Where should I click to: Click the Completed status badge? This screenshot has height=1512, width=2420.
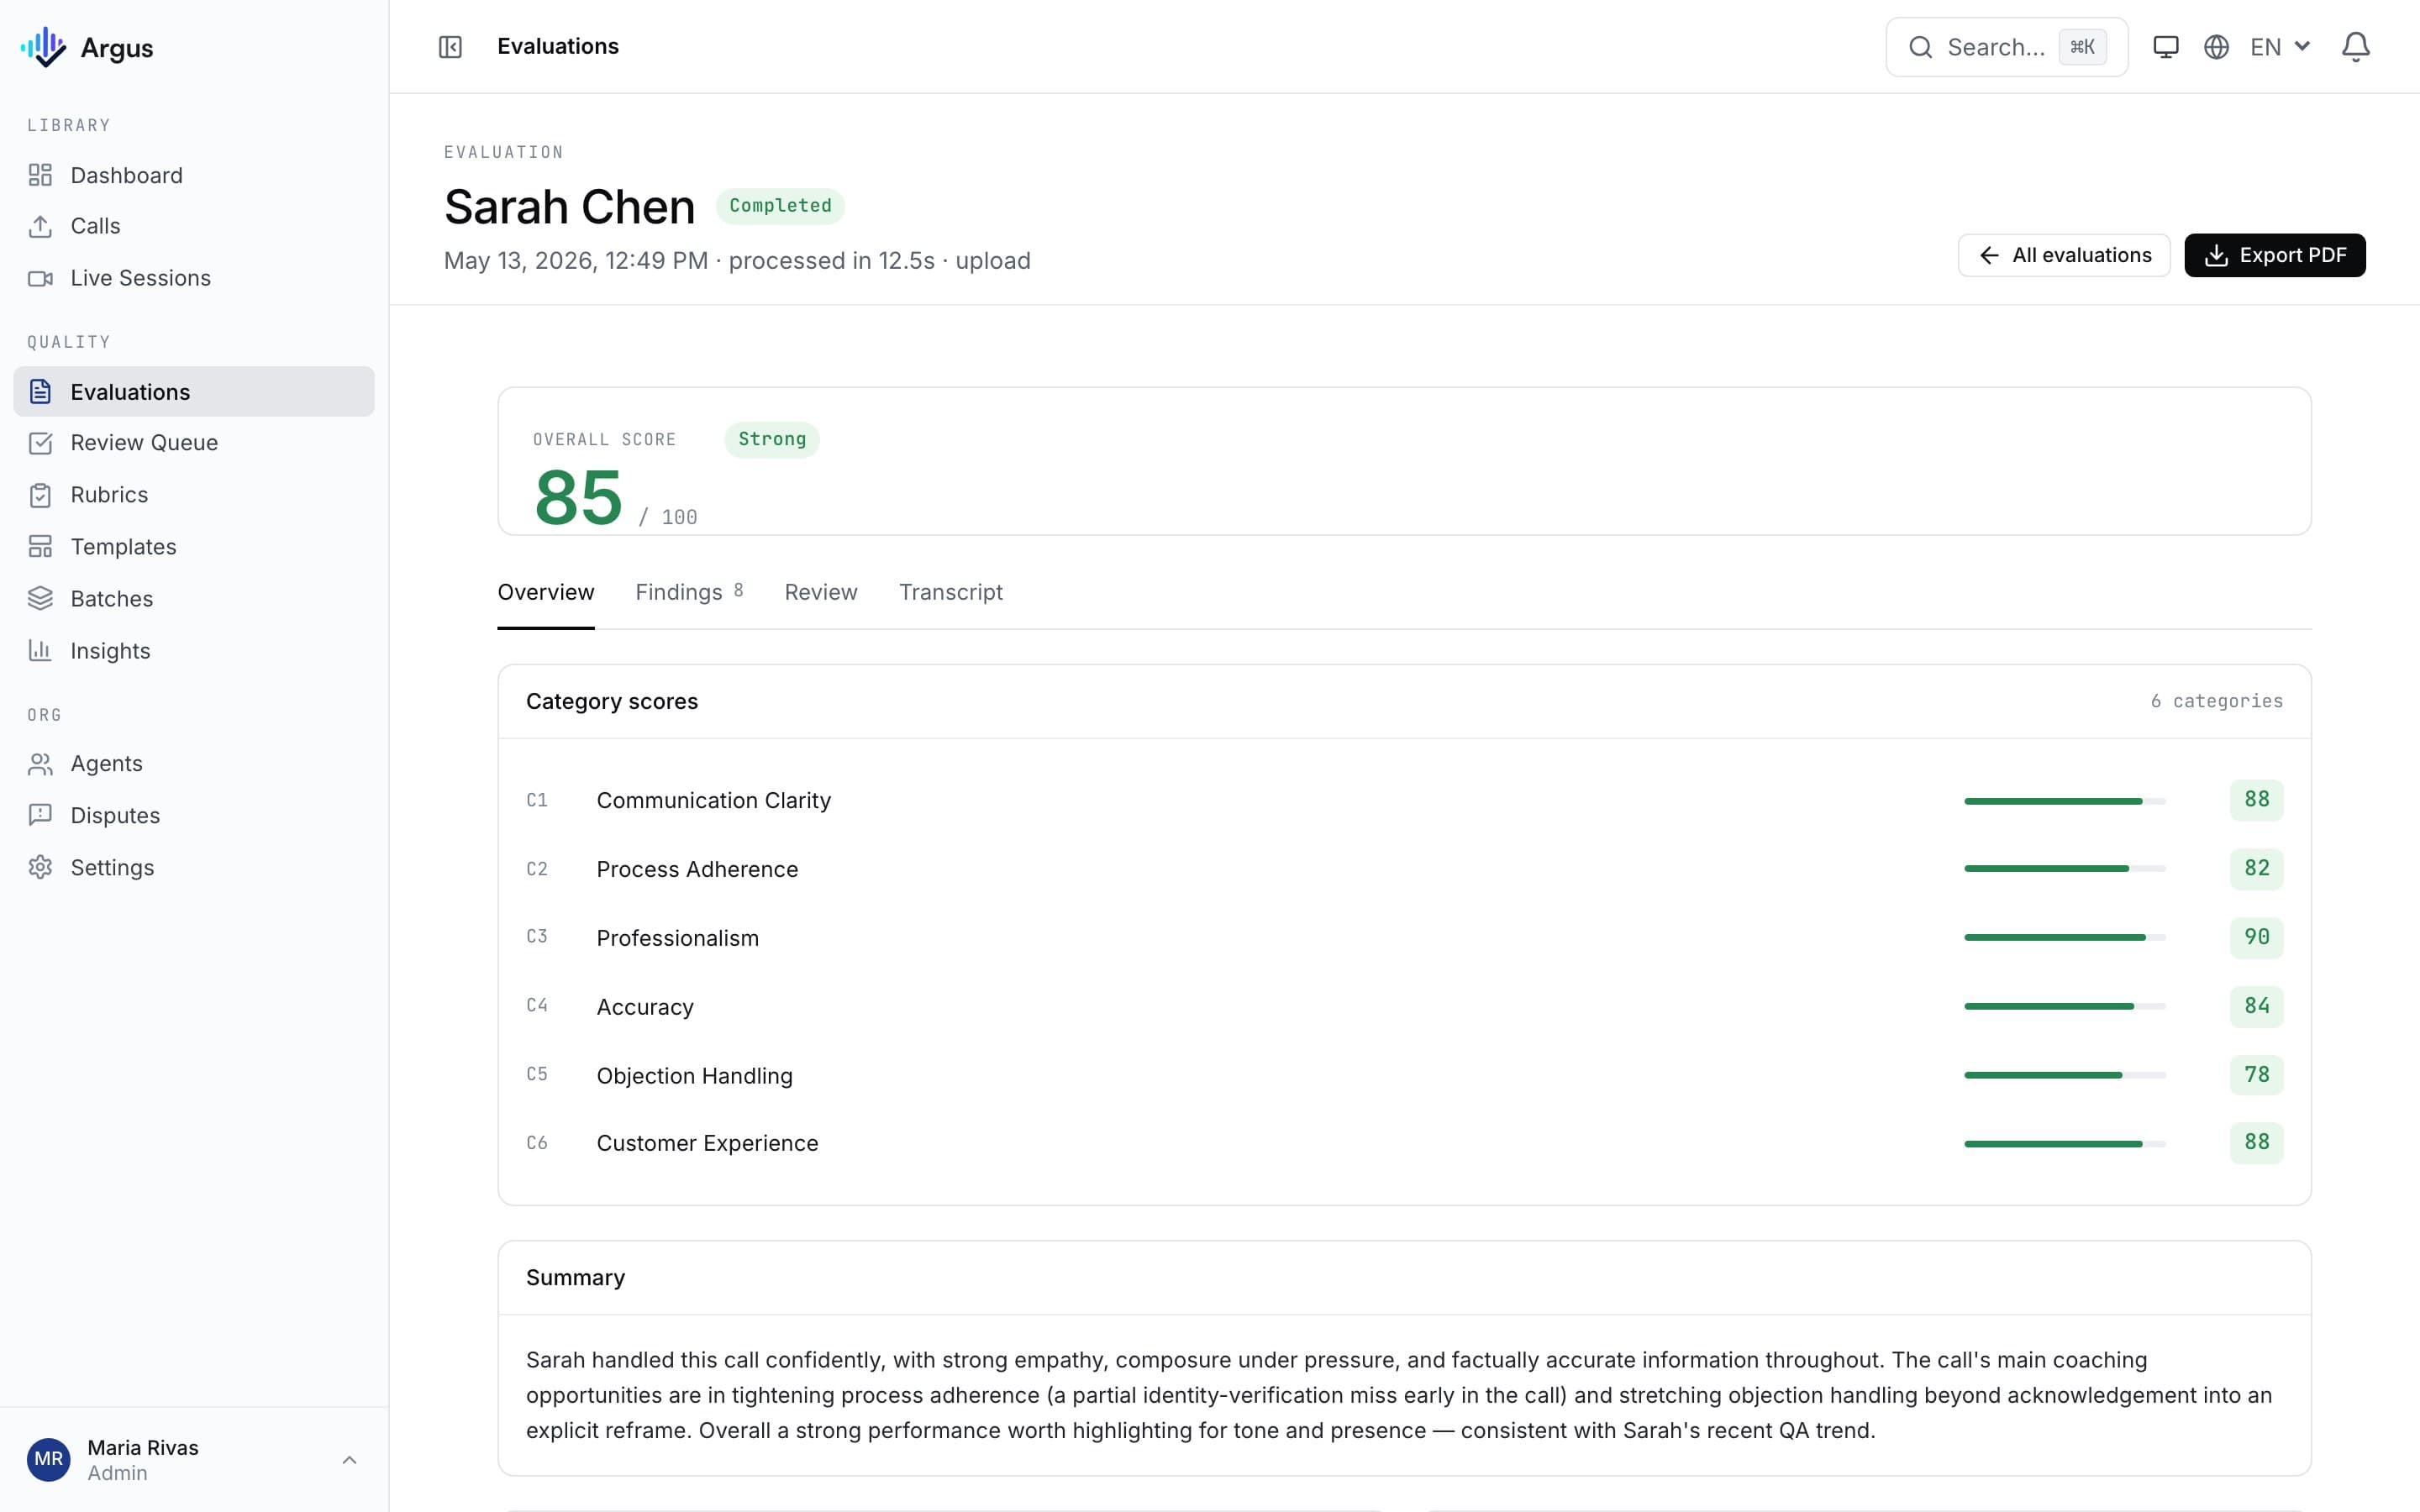(x=780, y=206)
